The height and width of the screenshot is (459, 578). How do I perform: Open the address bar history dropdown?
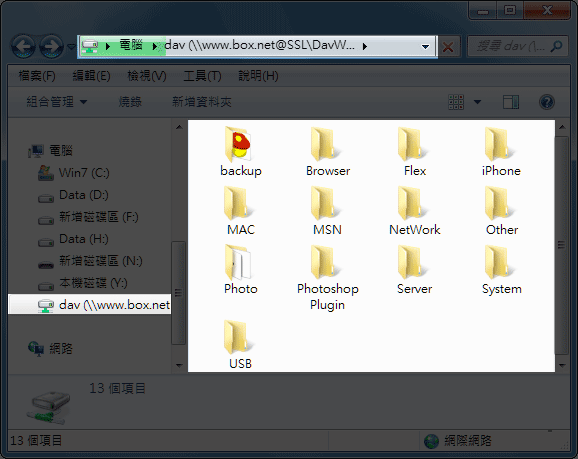425,47
